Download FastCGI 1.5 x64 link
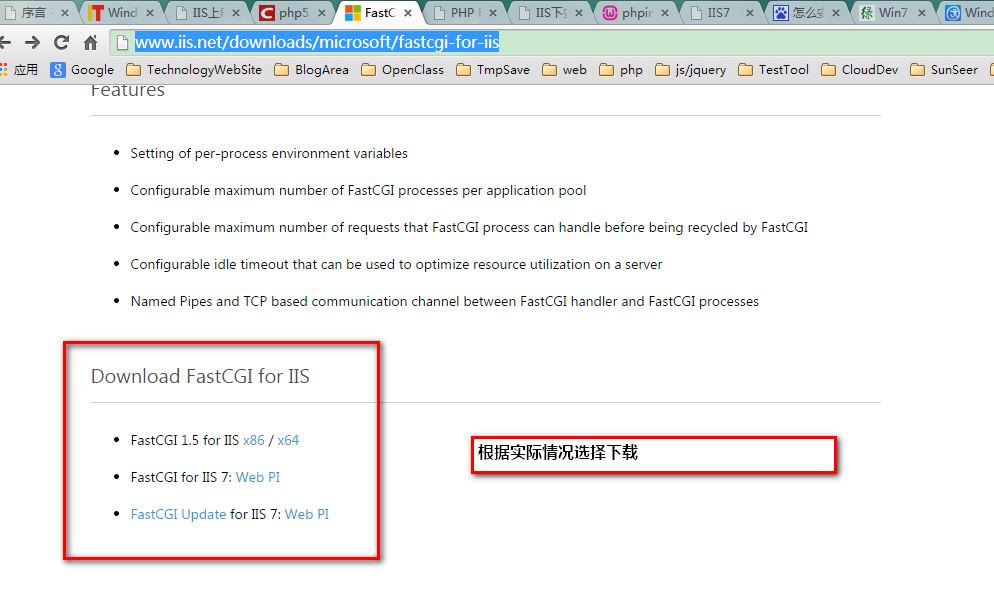Image resolution: width=994 pixels, height=604 pixels. tap(288, 440)
